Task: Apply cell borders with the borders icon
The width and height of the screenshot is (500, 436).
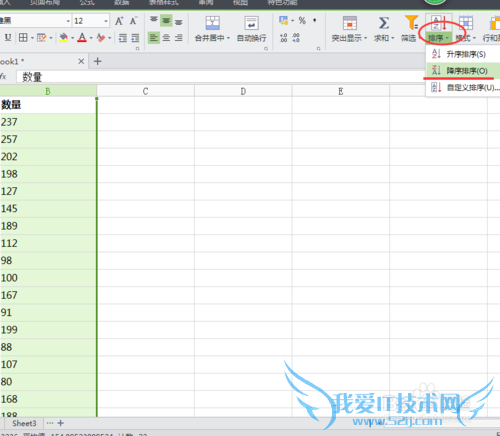Action: pyautogui.click(x=23, y=38)
